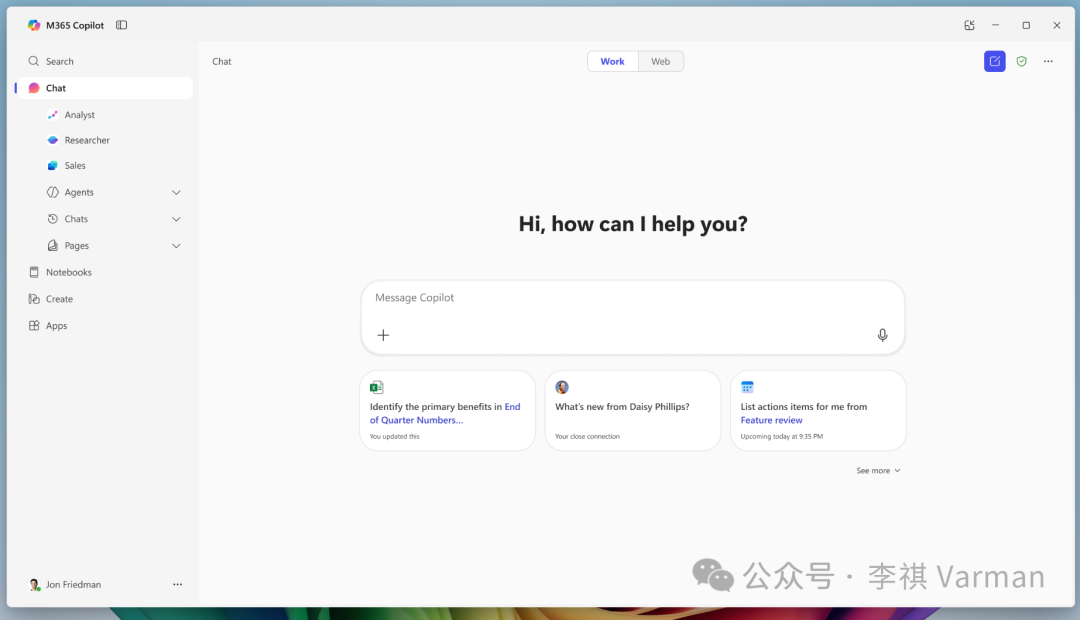Switch to the Web tab

661,61
